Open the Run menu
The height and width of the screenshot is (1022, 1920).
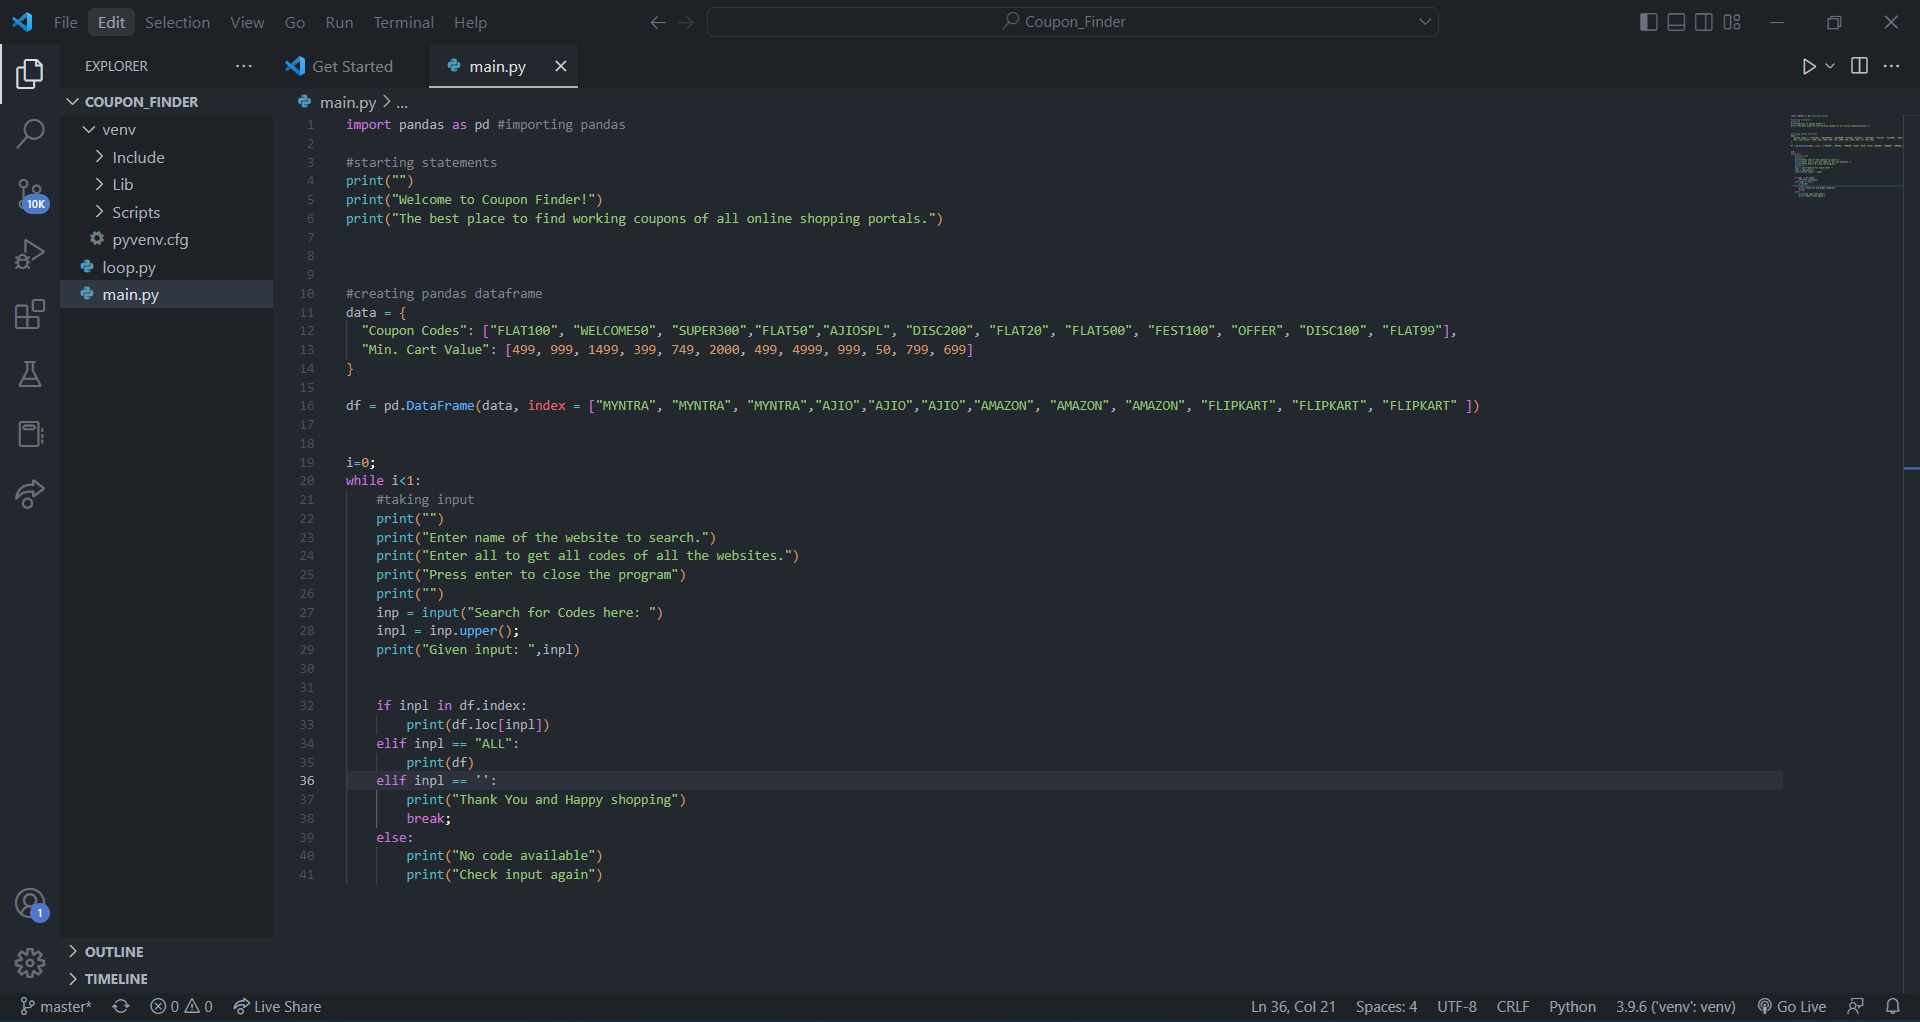tap(339, 22)
